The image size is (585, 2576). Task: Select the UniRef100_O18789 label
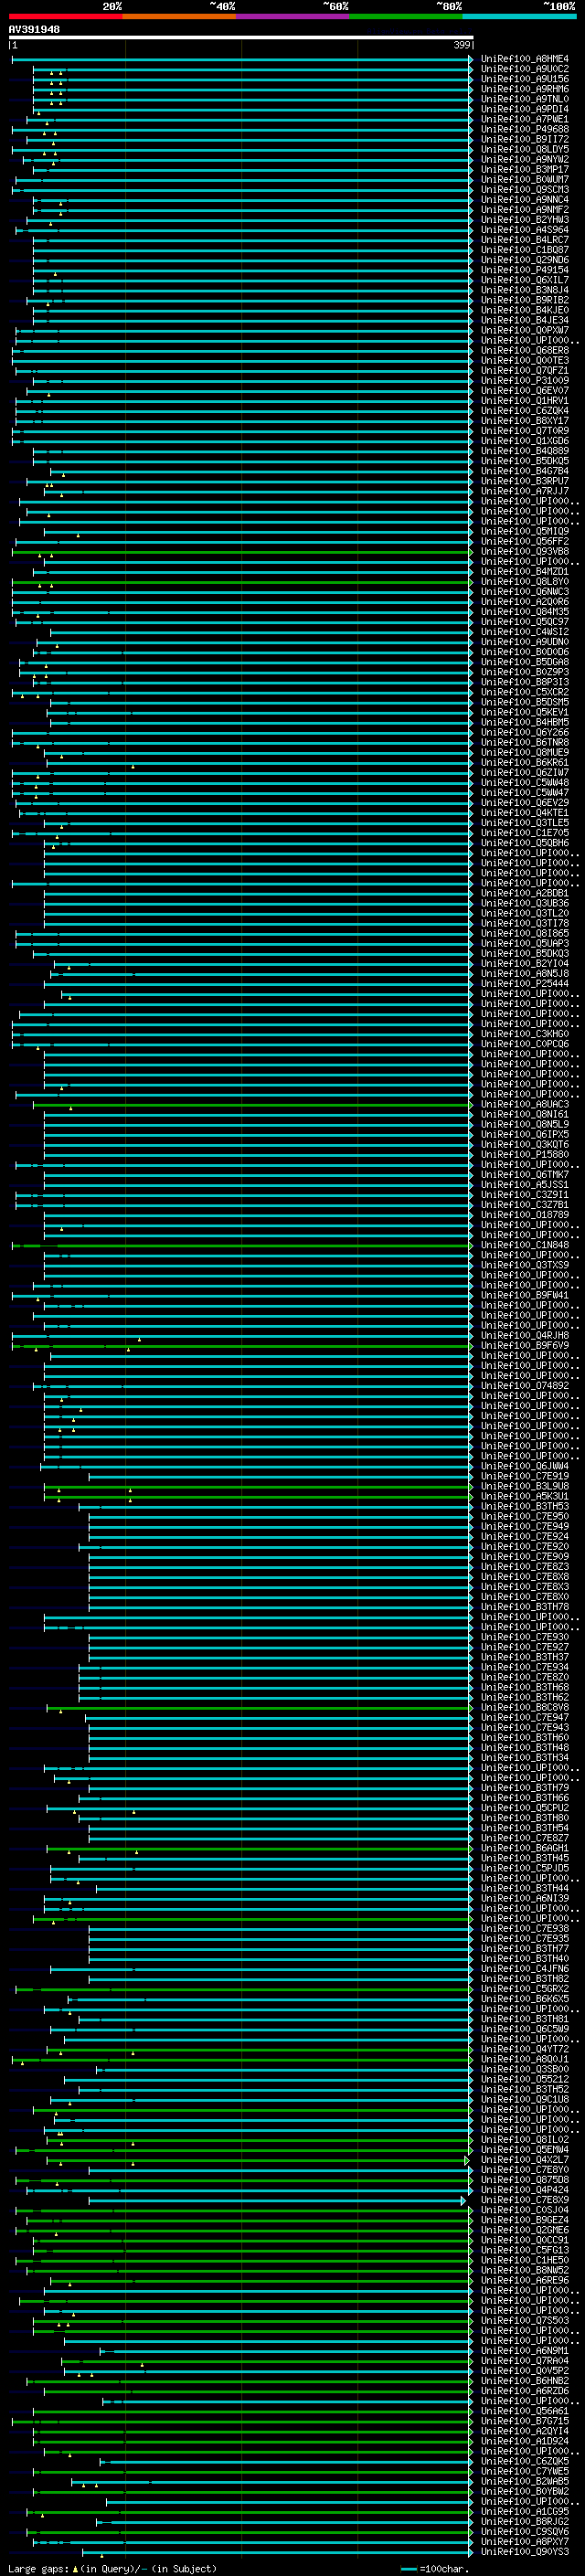tap(525, 1215)
